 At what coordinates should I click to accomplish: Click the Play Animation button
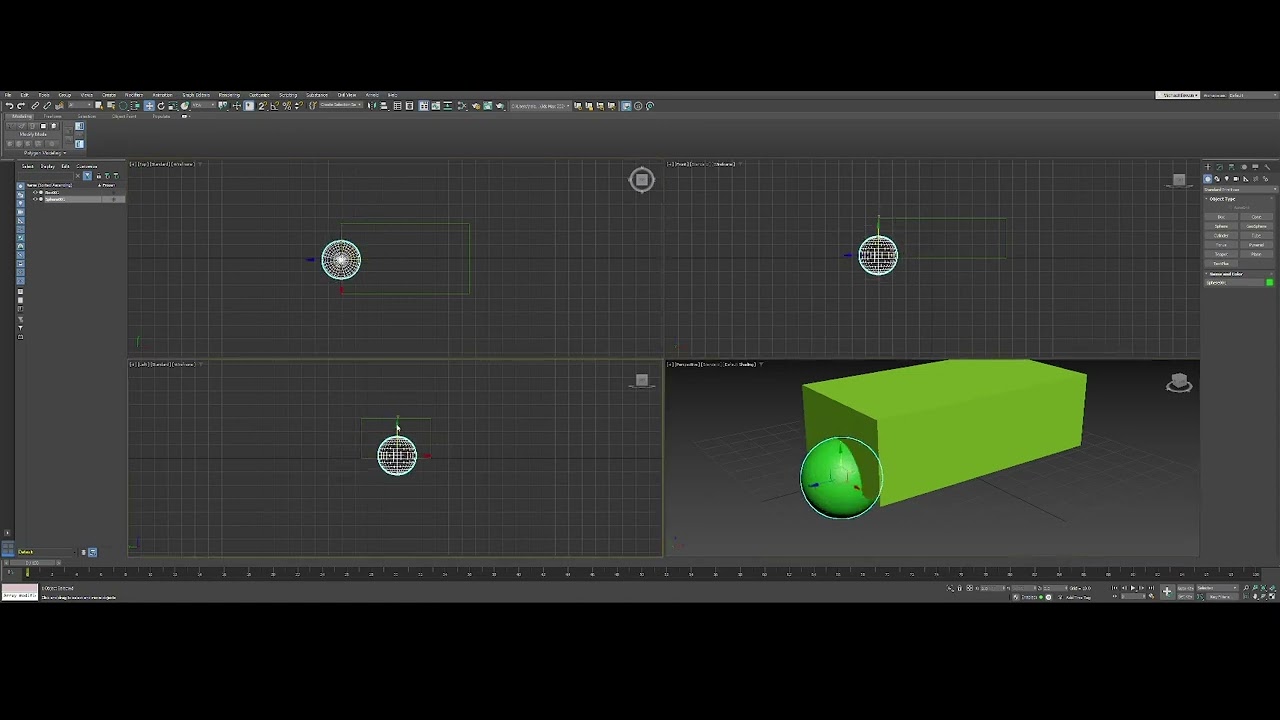(x=1132, y=588)
